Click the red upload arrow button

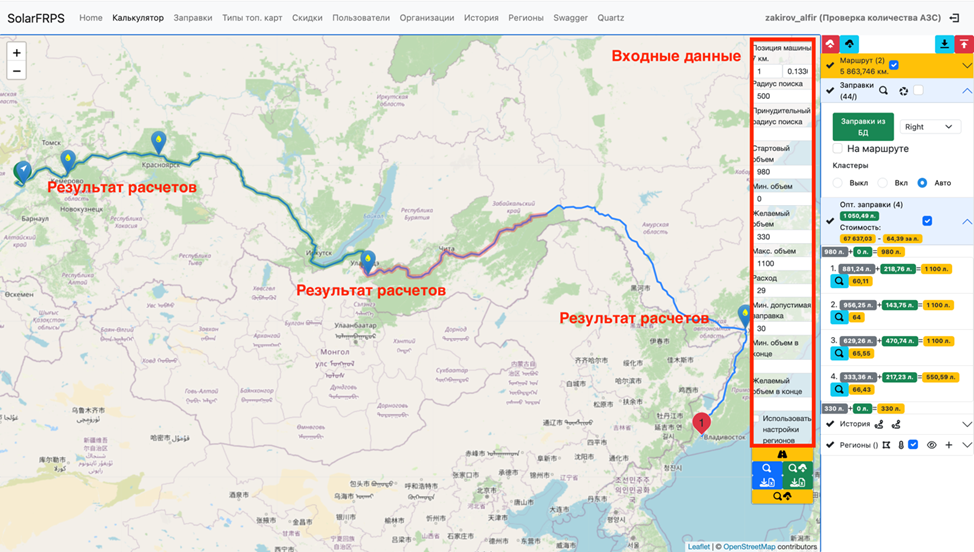963,44
